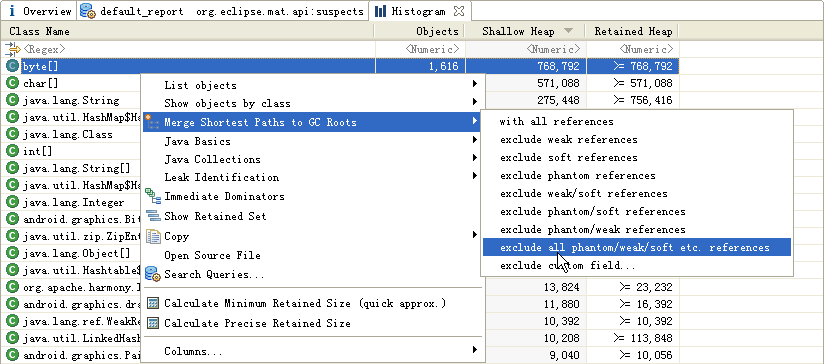Click the Class Name column header

click(187, 31)
